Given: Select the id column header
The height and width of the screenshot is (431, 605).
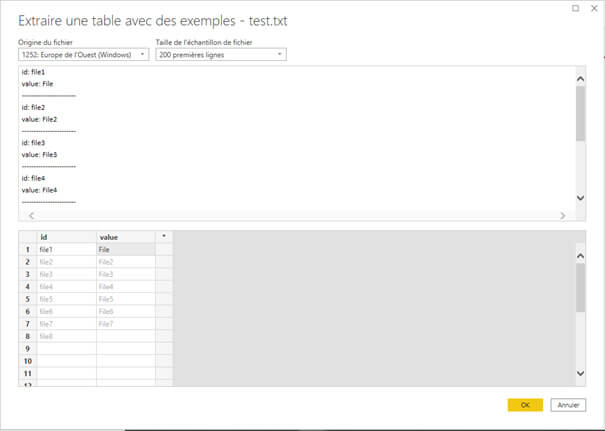Looking at the screenshot, I should coord(66,237).
